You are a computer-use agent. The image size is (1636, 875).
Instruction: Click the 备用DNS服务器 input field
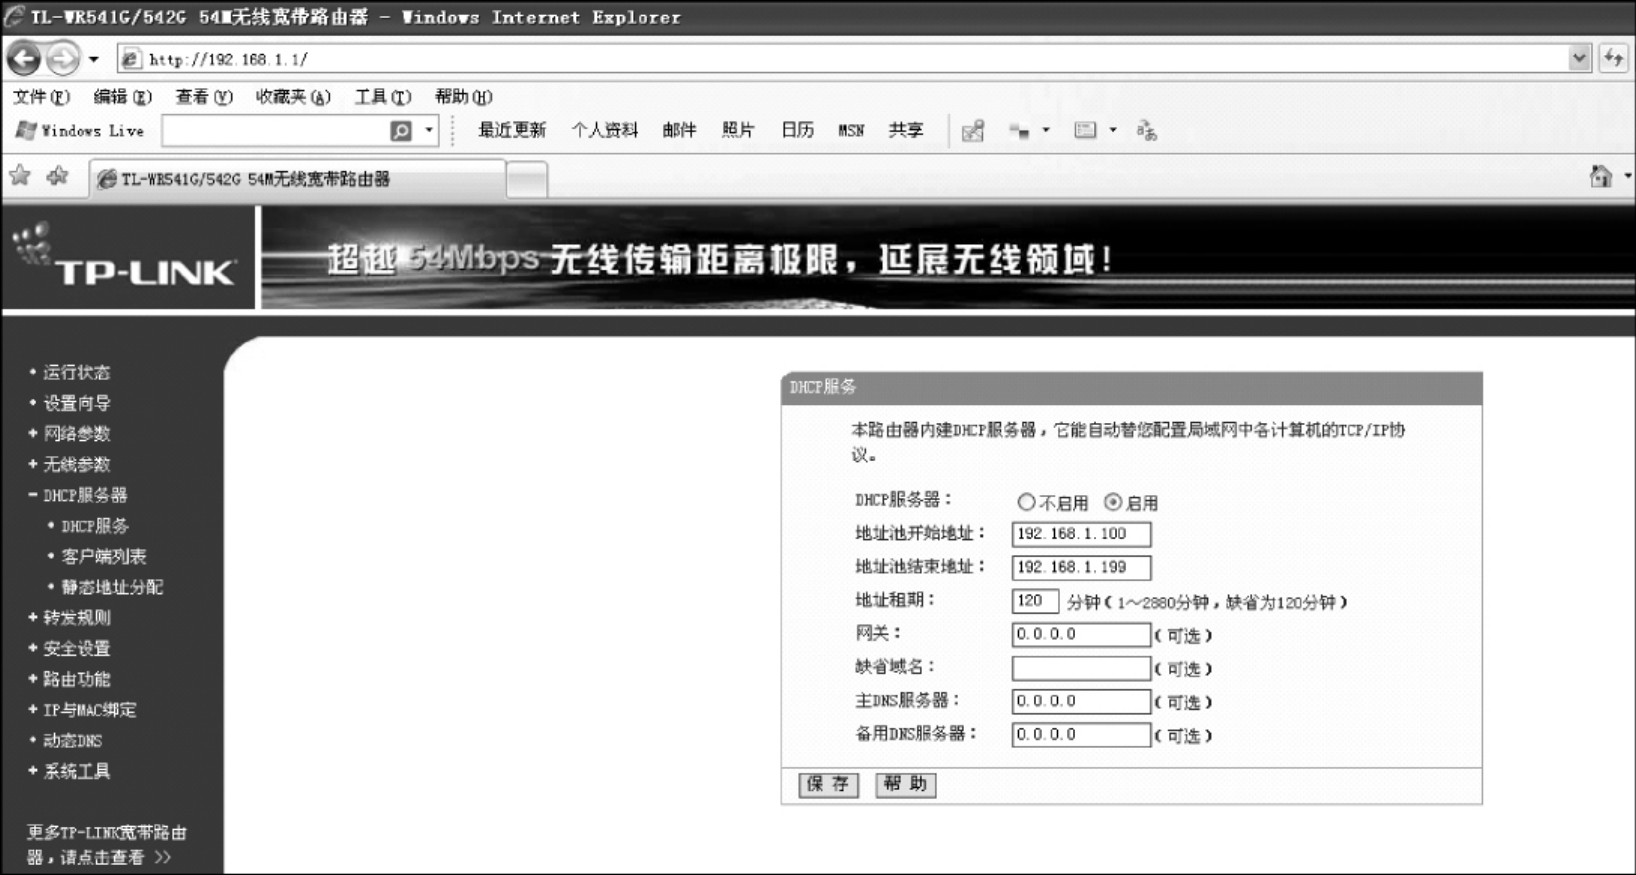pos(1081,735)
